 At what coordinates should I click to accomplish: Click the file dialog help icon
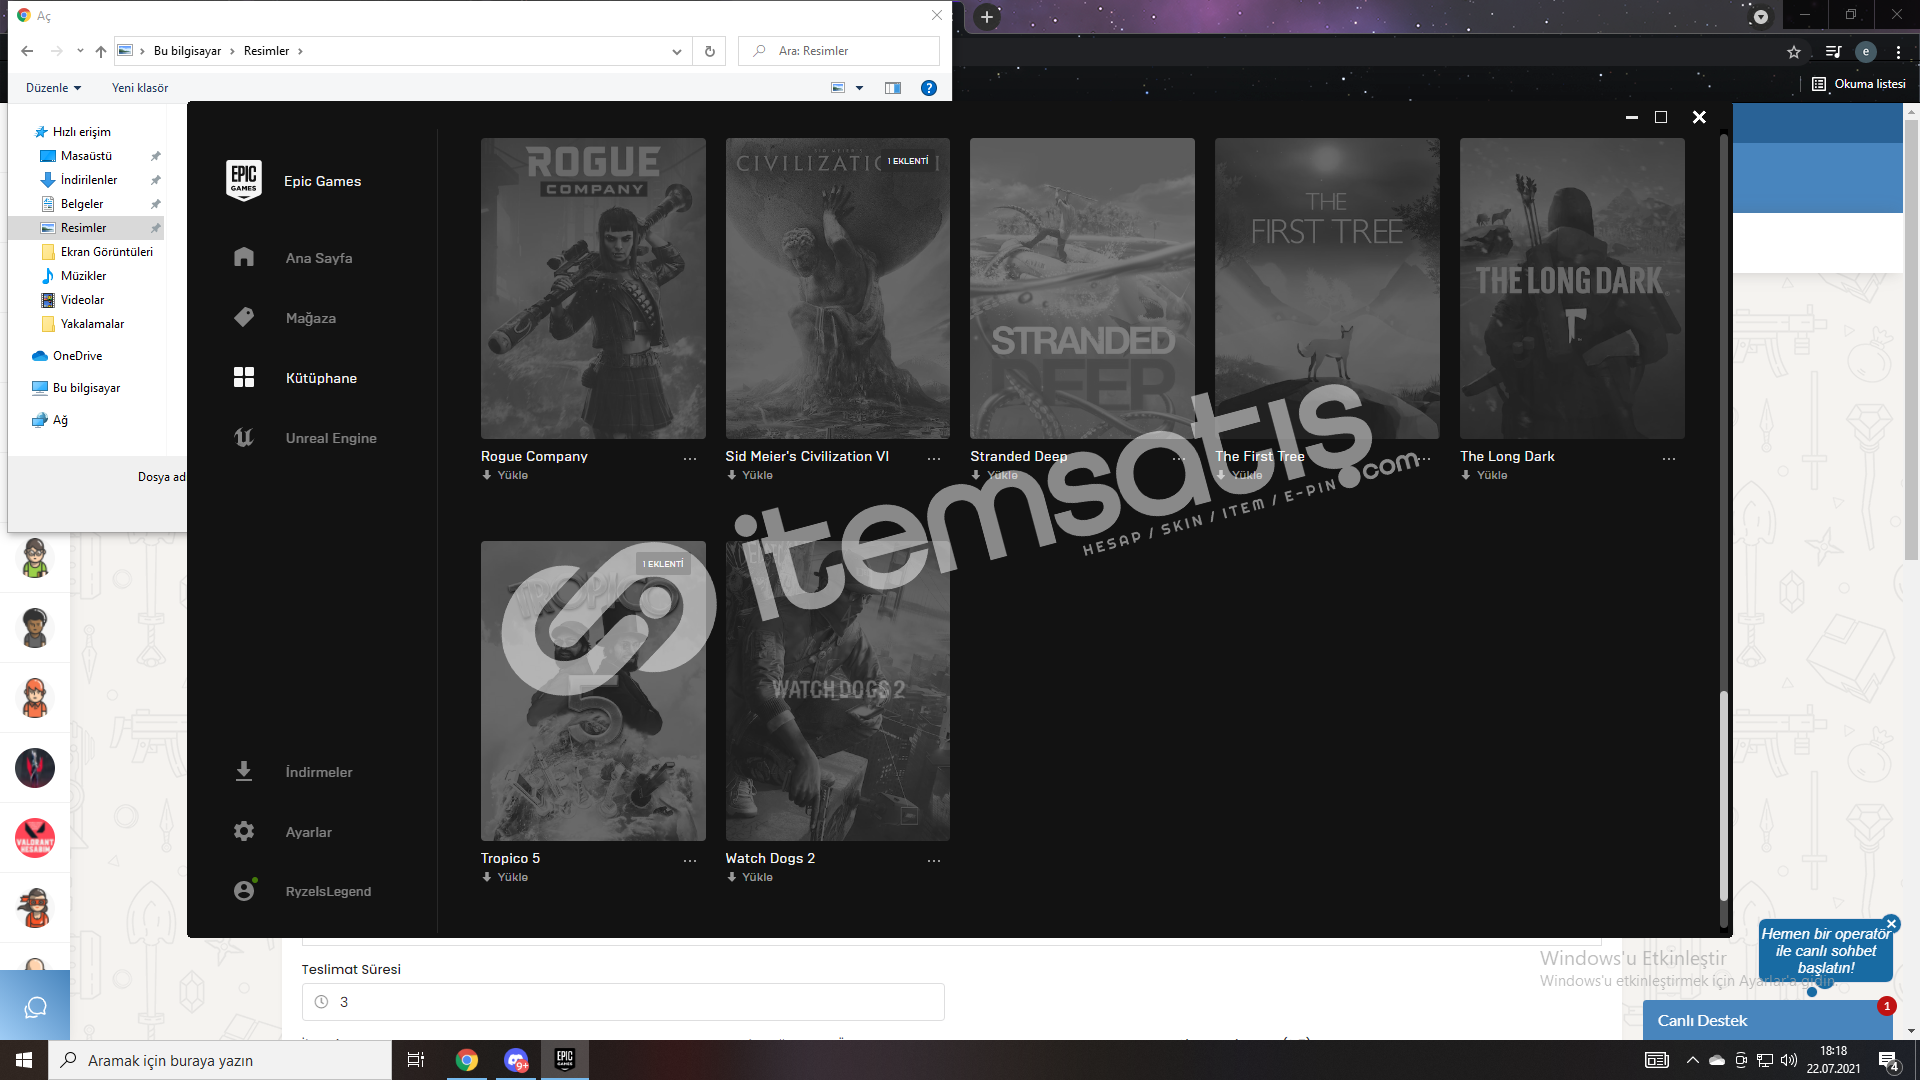click(x=929, y=88)
